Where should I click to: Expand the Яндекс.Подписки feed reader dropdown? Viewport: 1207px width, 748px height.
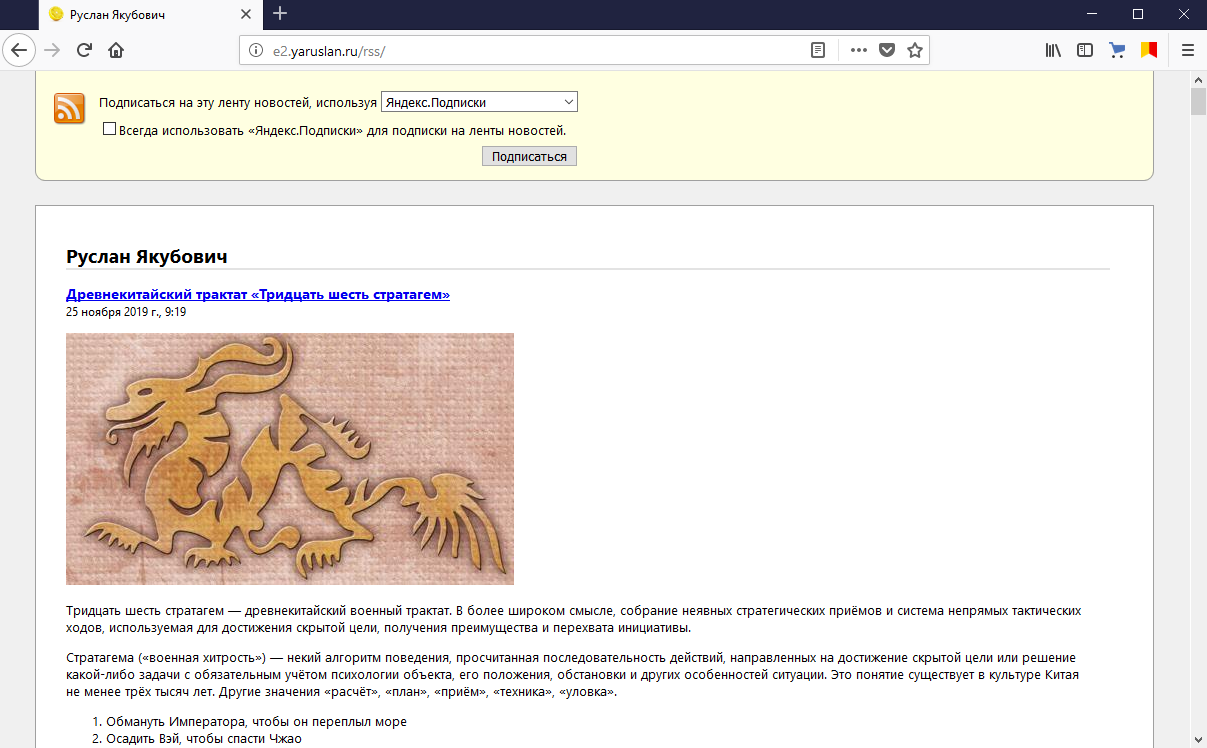pos(479,102)
